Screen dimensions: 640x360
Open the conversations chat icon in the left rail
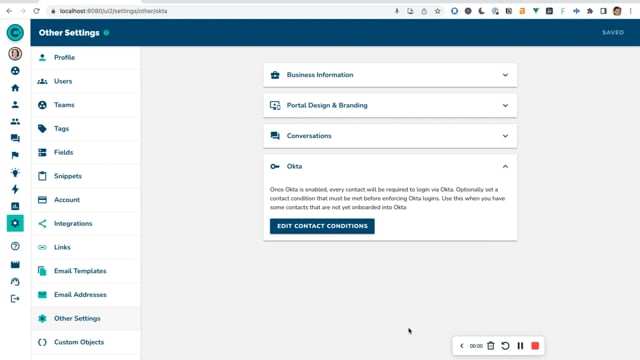click(x=15, y=138)
